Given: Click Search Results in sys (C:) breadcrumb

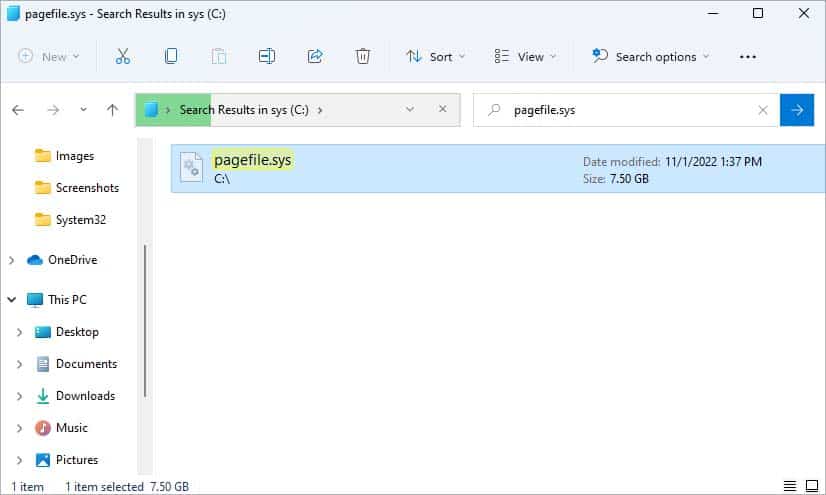Looking at the screenshot, I should pyautogui.click(x=244, y=110).
